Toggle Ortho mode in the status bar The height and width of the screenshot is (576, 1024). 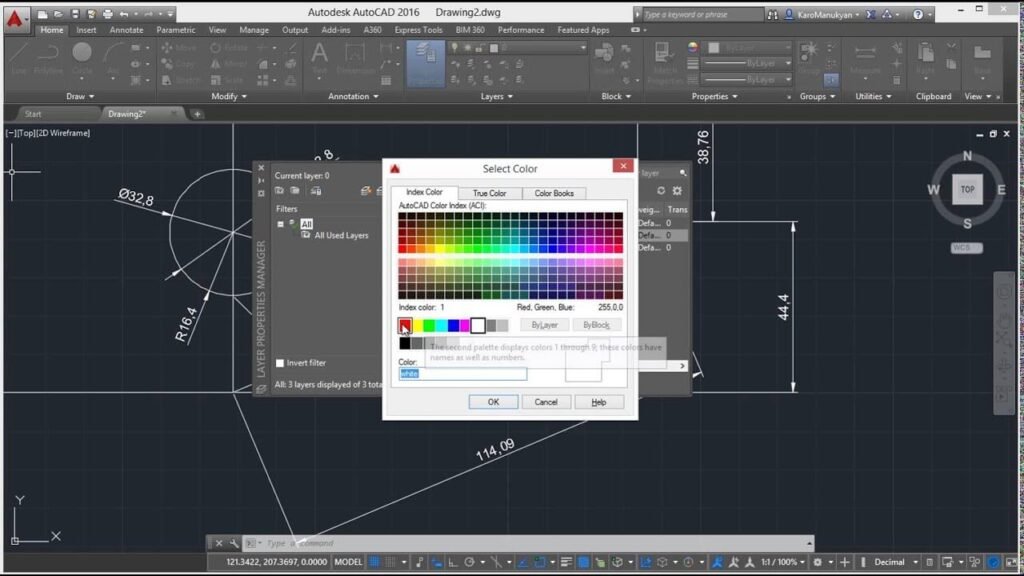pos(453,562)
